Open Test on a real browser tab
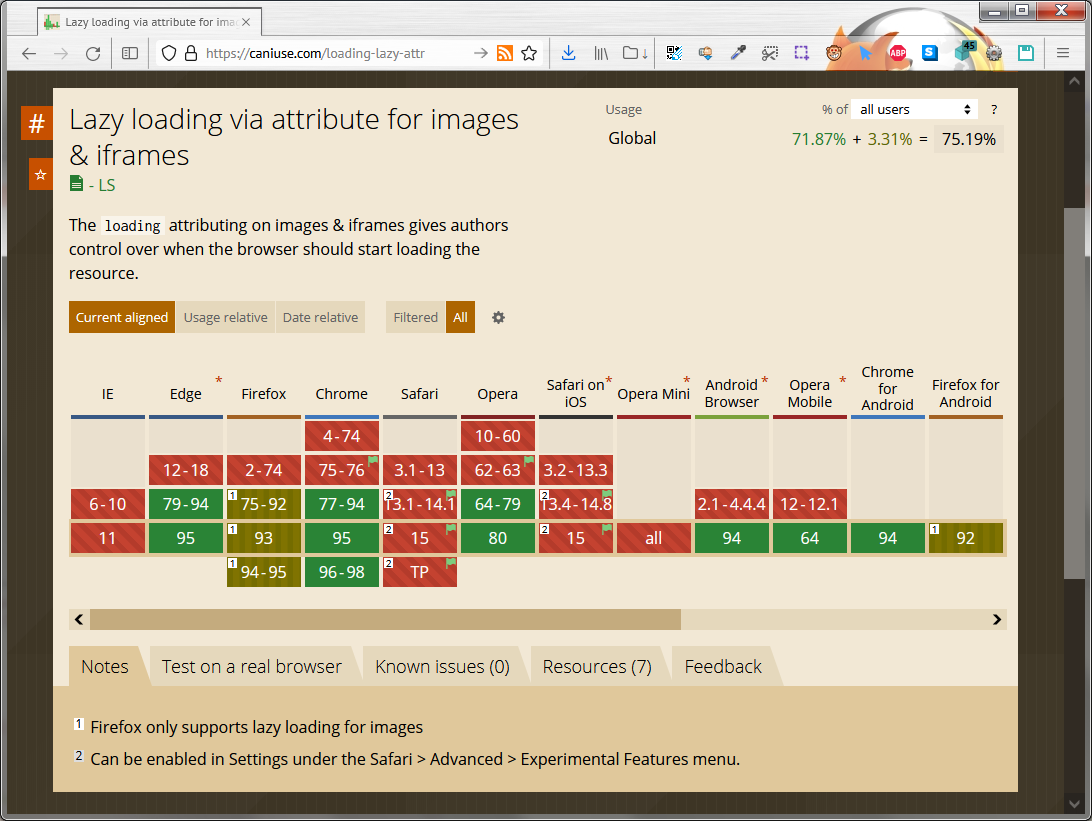The height and width of the screenshot is (821, 1092). [x=251, y=666]
